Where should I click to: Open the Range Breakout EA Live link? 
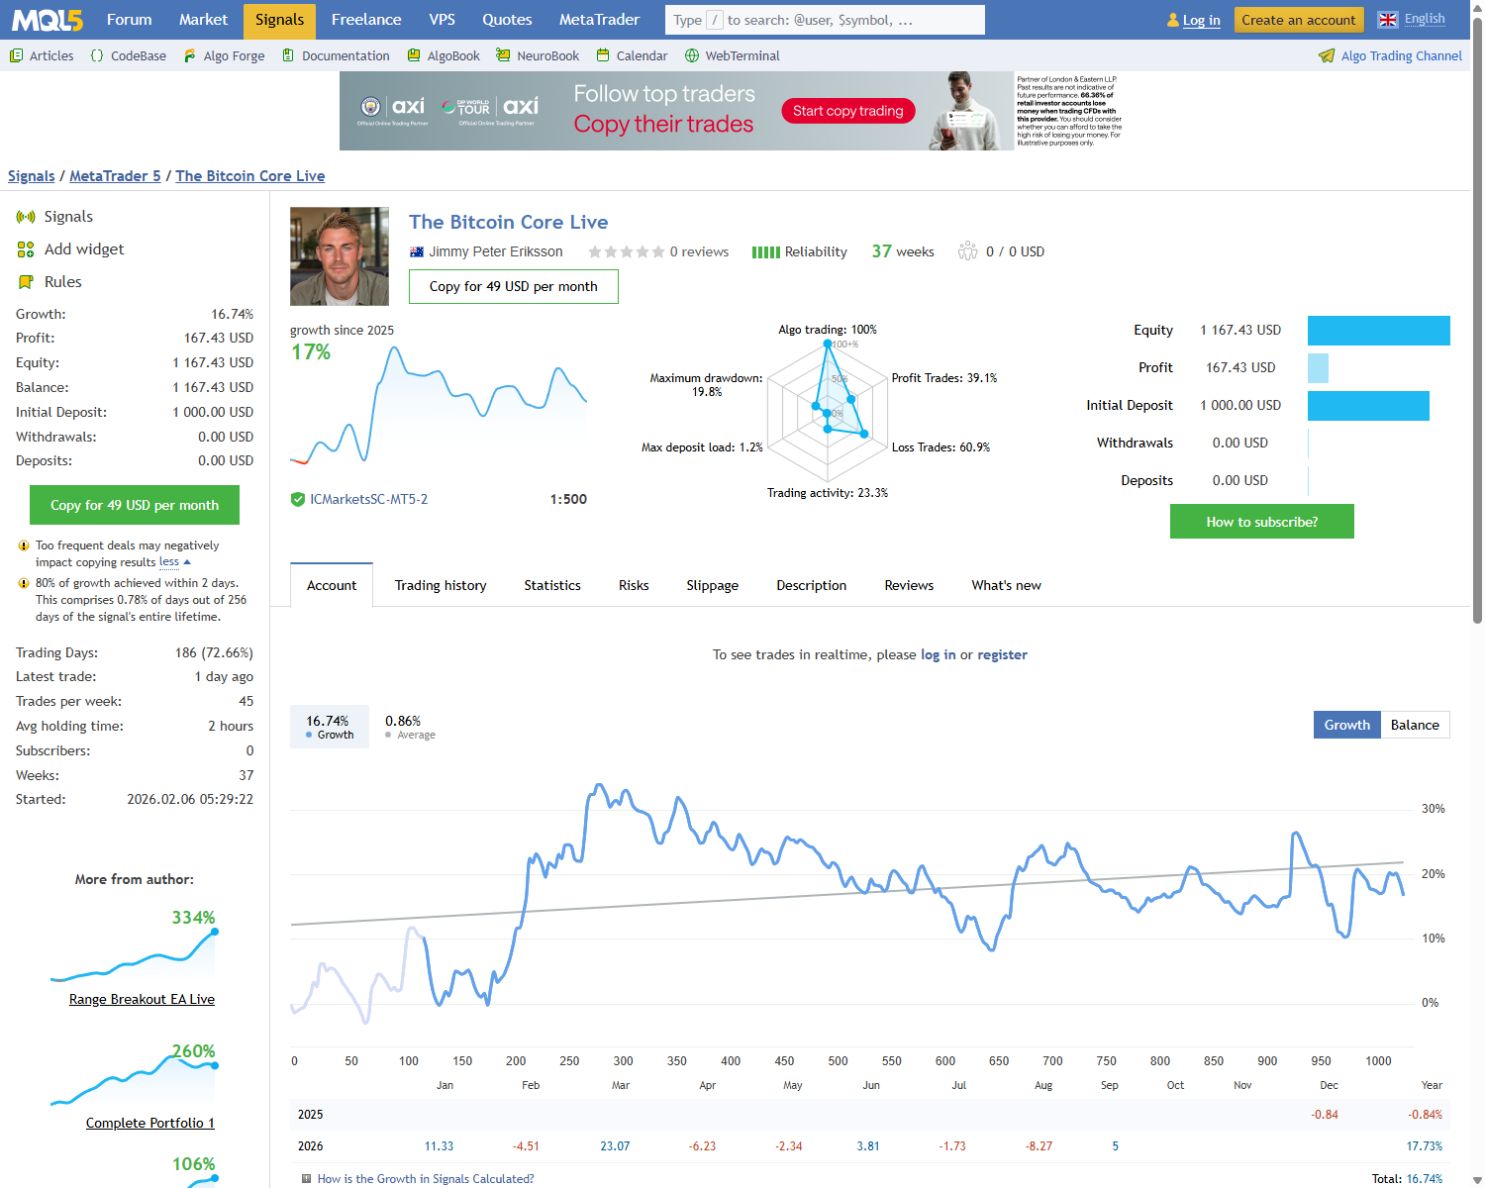(x=141, y=999)
